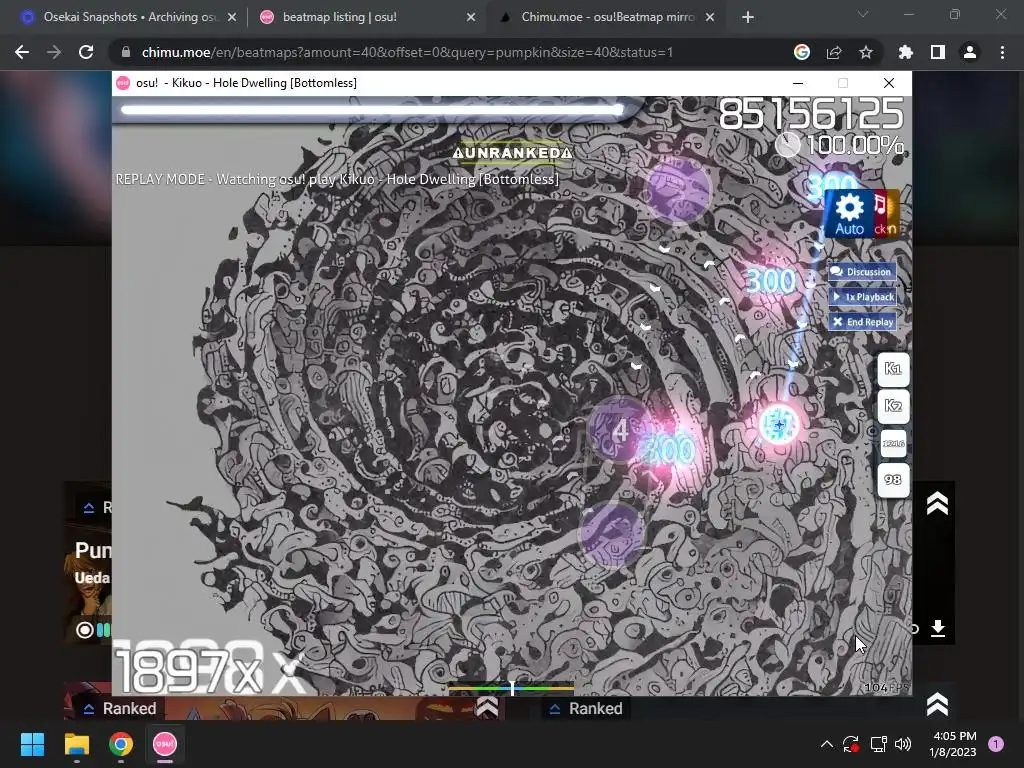The image size is (1024, 768).
Task: Click the K1 key counter
Action: [x=893, y=369]
